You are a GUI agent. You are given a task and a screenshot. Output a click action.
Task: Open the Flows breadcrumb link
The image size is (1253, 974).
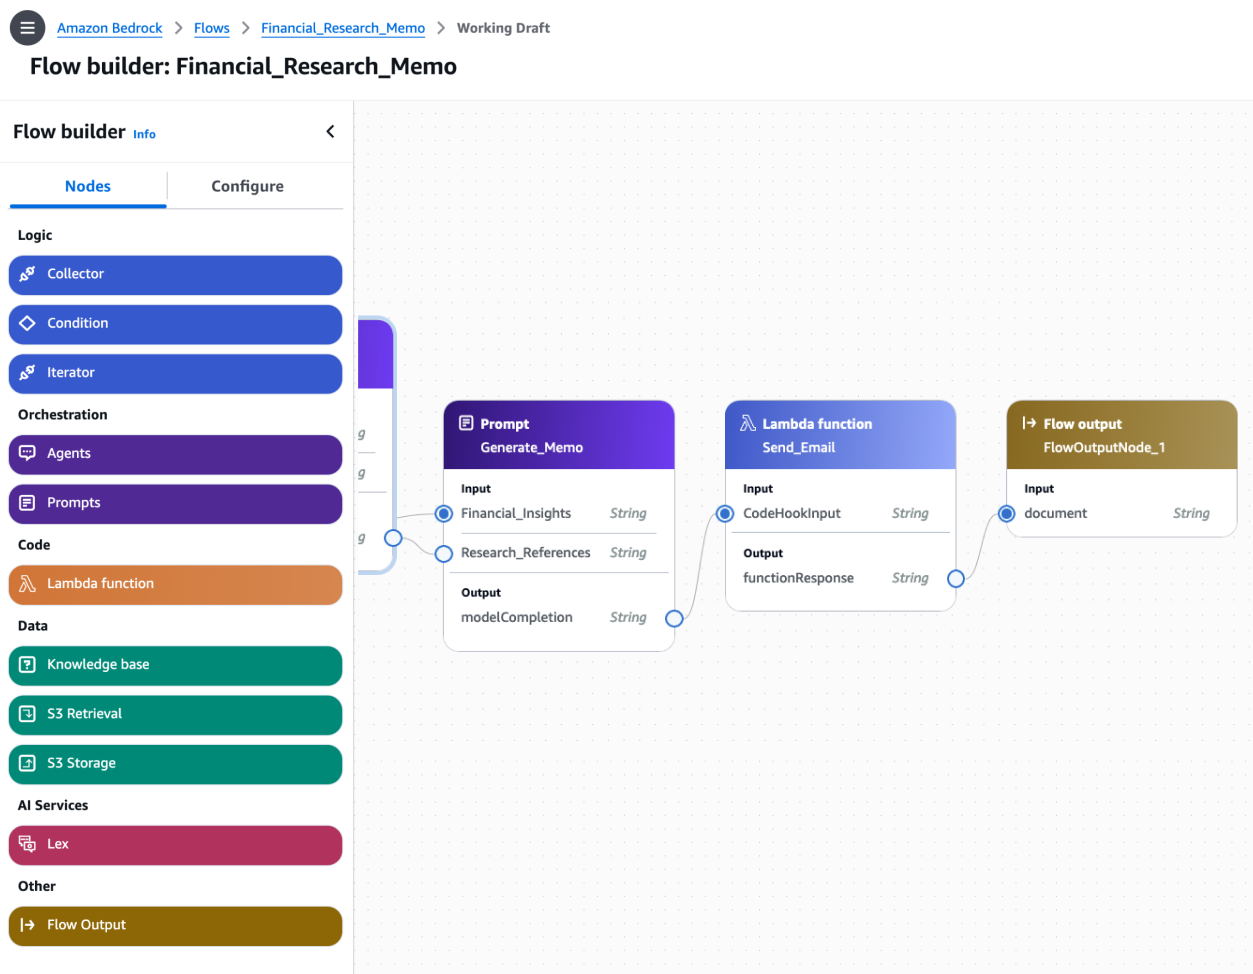point(211,28)
